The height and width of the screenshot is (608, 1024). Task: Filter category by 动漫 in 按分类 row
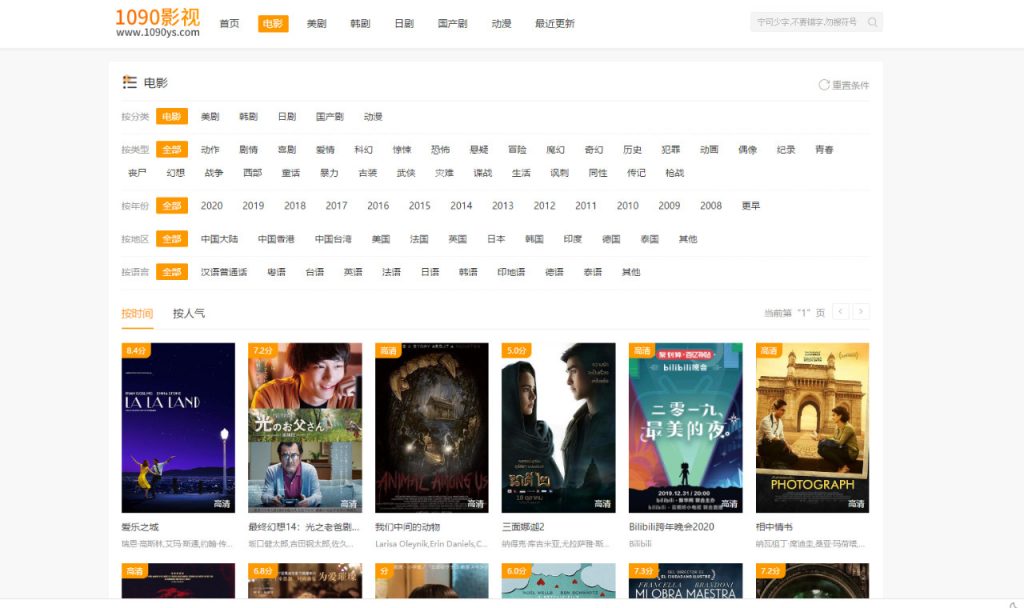point(373,117)
